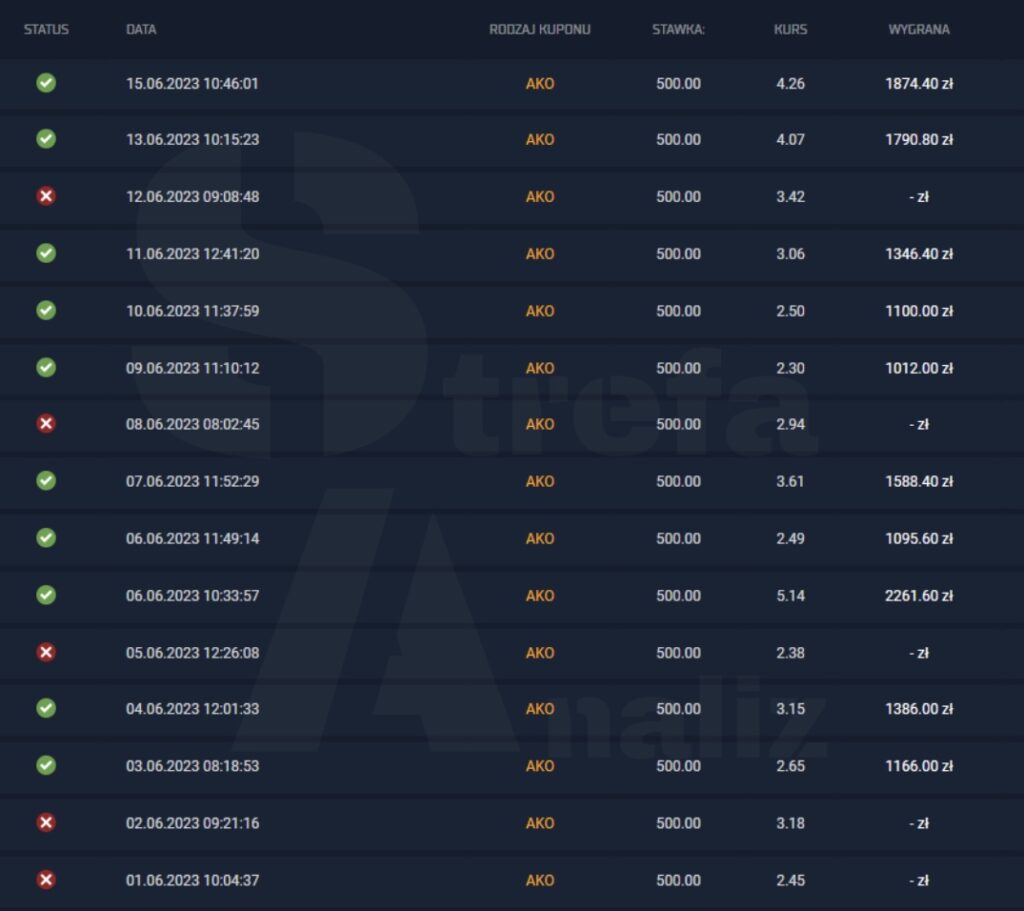Select date 15.06.2023 10:46:01
Image resolution: width=1024 pixels, height=911 pixels.
coord(192,84)
